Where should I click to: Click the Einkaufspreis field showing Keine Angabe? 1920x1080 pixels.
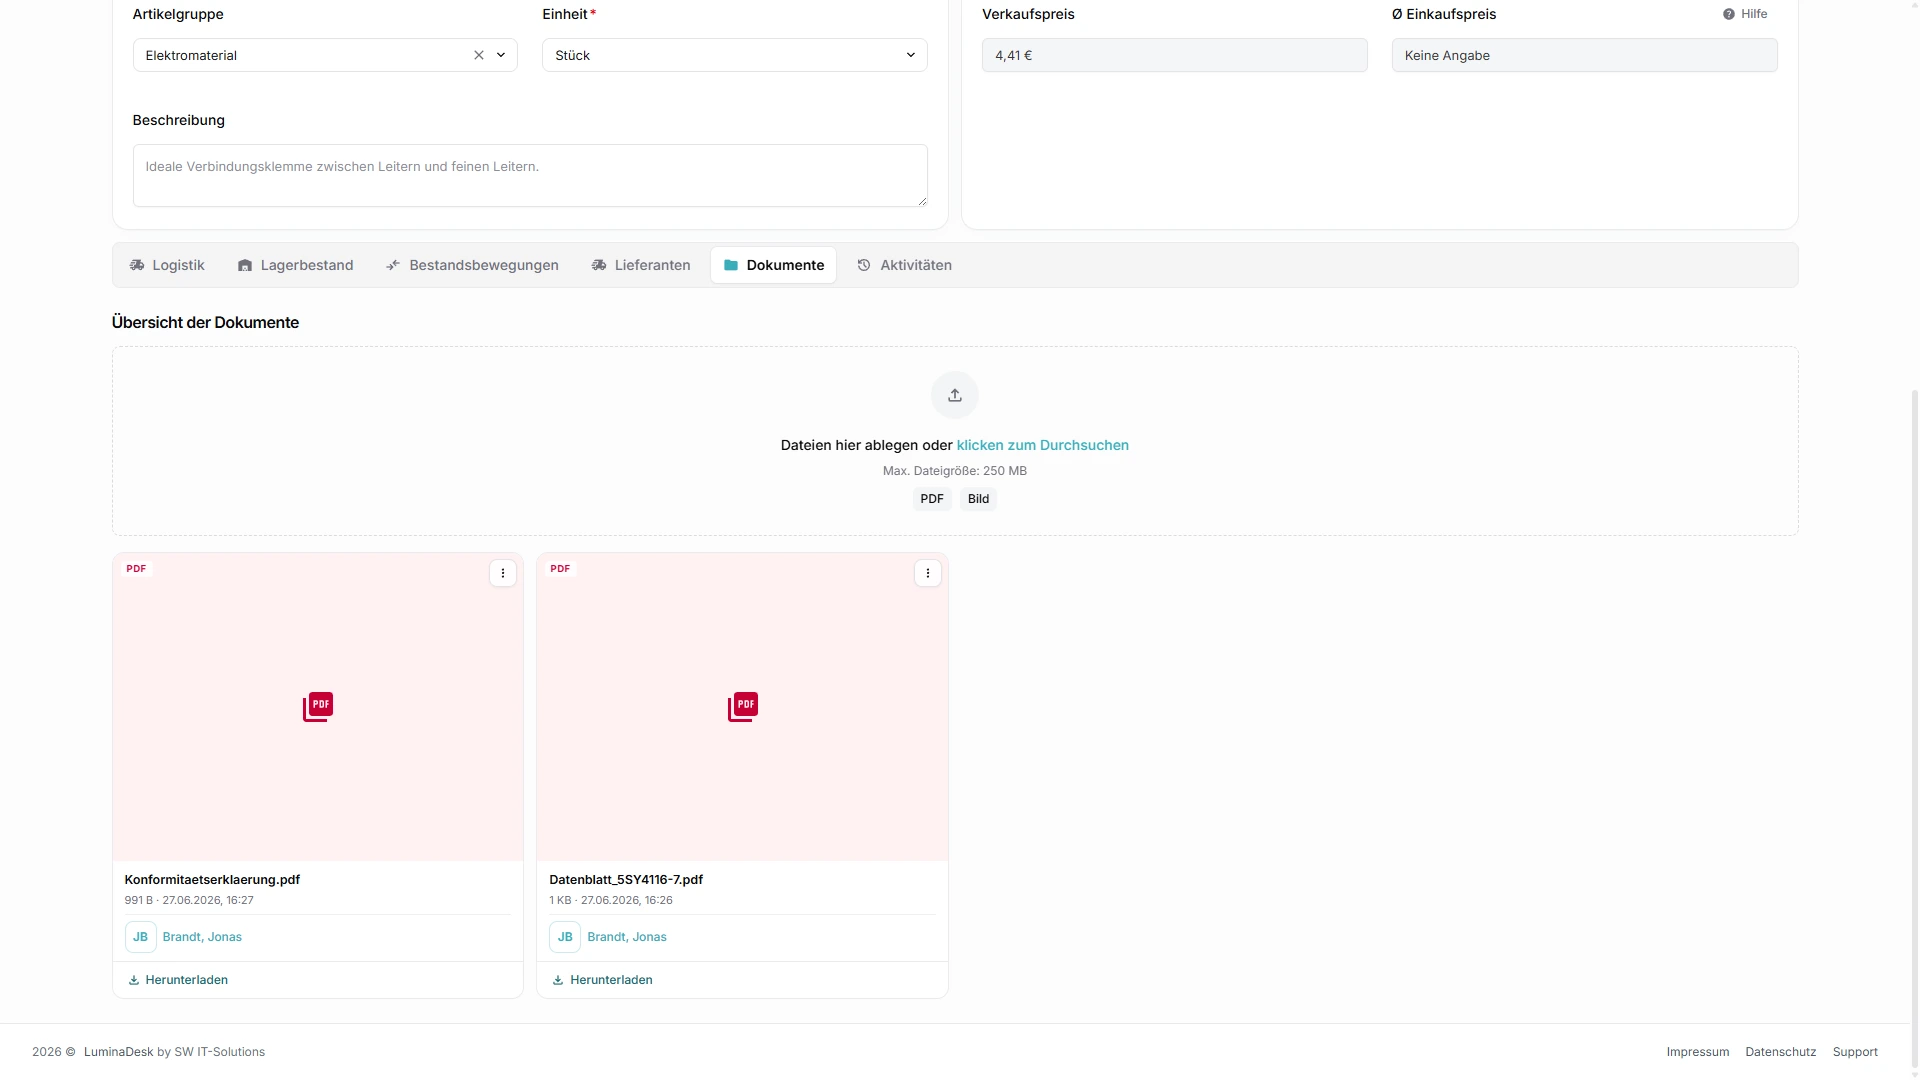pyautogui.click(x=1584, y=55)
